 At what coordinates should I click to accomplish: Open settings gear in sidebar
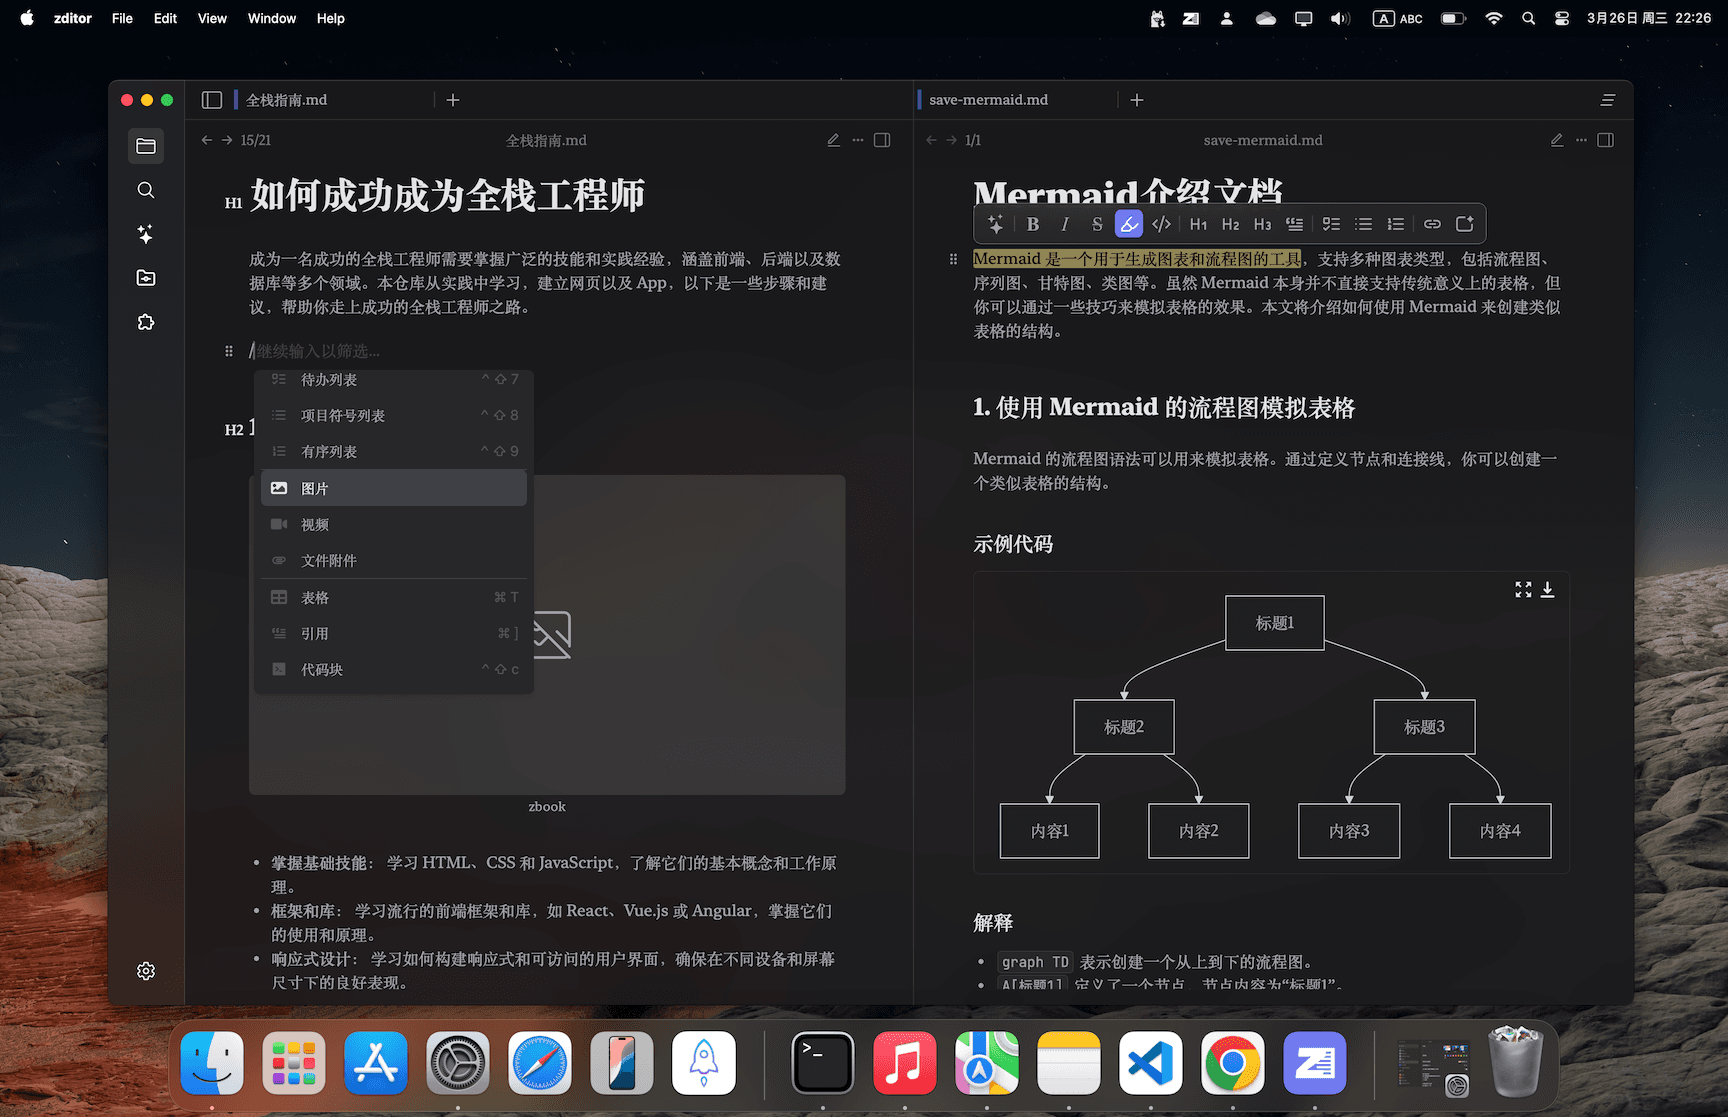coord(146,971)
